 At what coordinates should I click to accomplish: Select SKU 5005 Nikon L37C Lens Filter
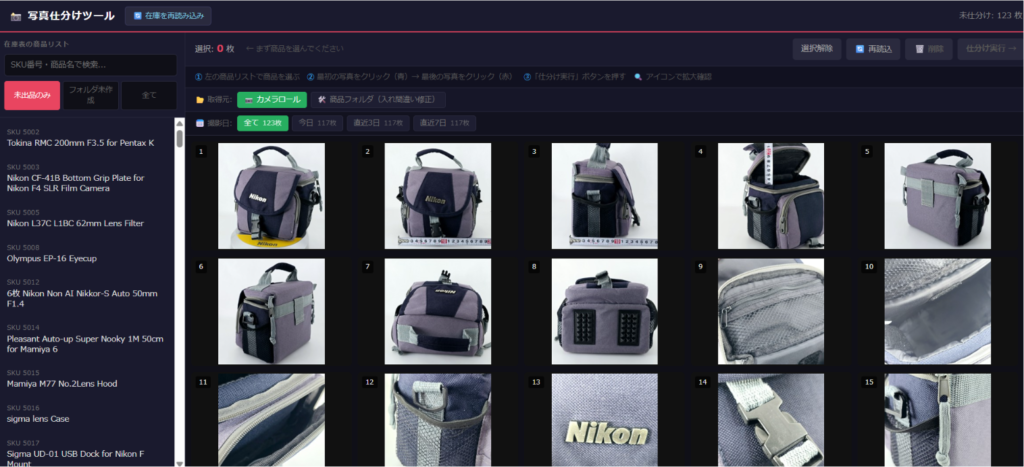coord(88,218)
